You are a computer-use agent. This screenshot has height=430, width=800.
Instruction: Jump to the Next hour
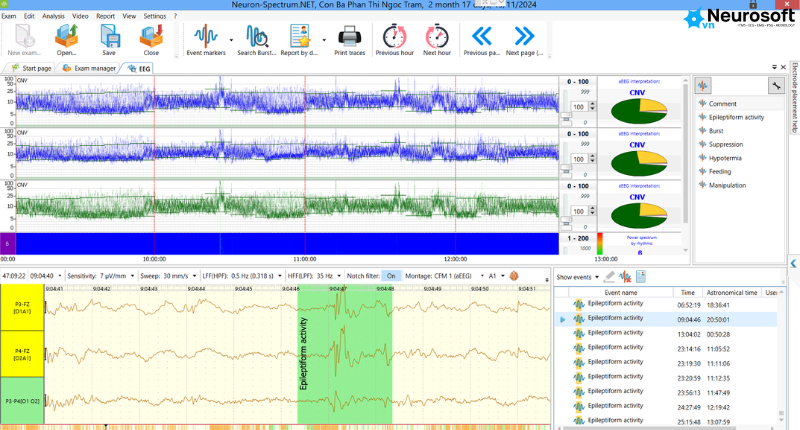click(437, 40)
